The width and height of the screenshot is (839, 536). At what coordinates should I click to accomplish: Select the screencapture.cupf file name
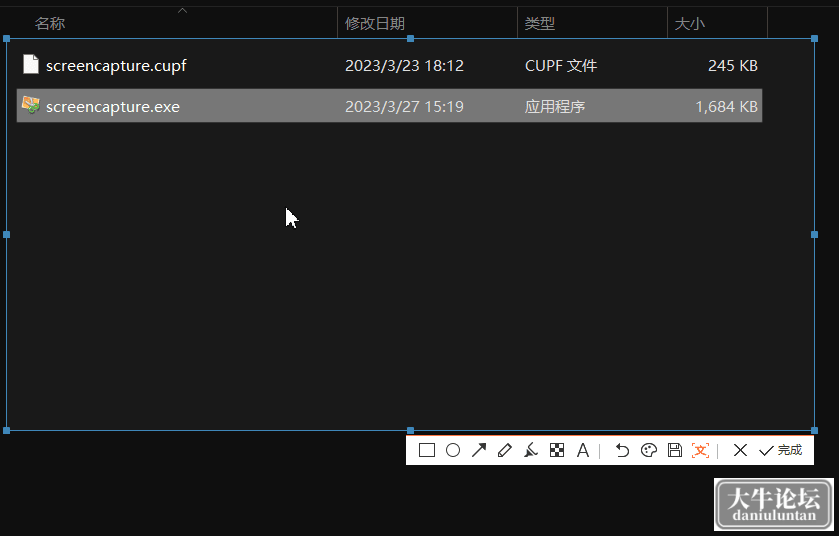tap(116, 66)
